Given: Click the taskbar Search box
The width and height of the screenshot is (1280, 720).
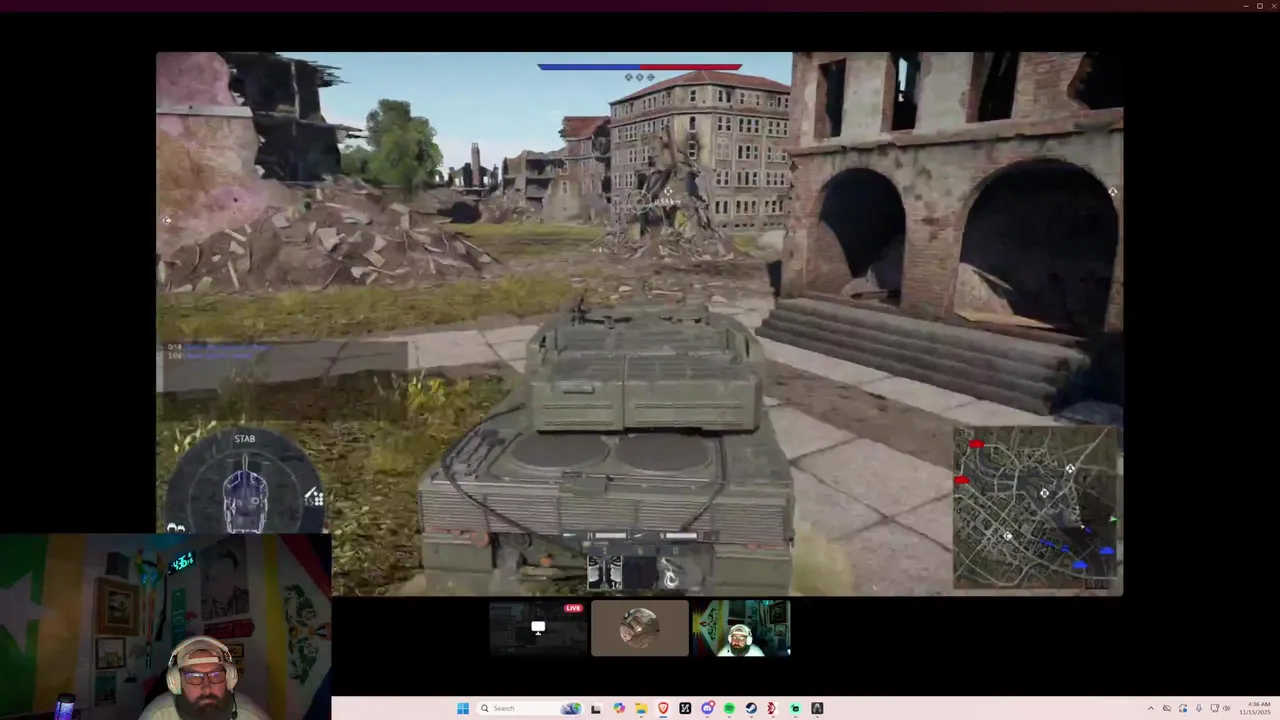Looking at the screenshot, I should click(x=529, y=708).
